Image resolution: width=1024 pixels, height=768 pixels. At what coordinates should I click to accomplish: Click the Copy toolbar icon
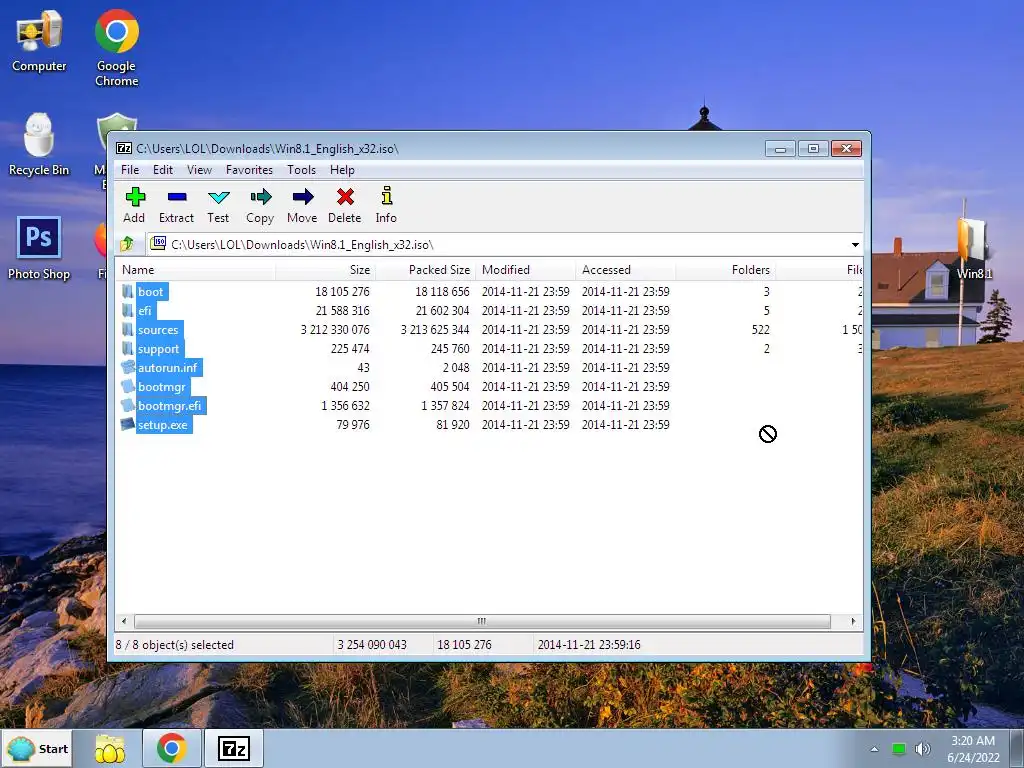260,205
